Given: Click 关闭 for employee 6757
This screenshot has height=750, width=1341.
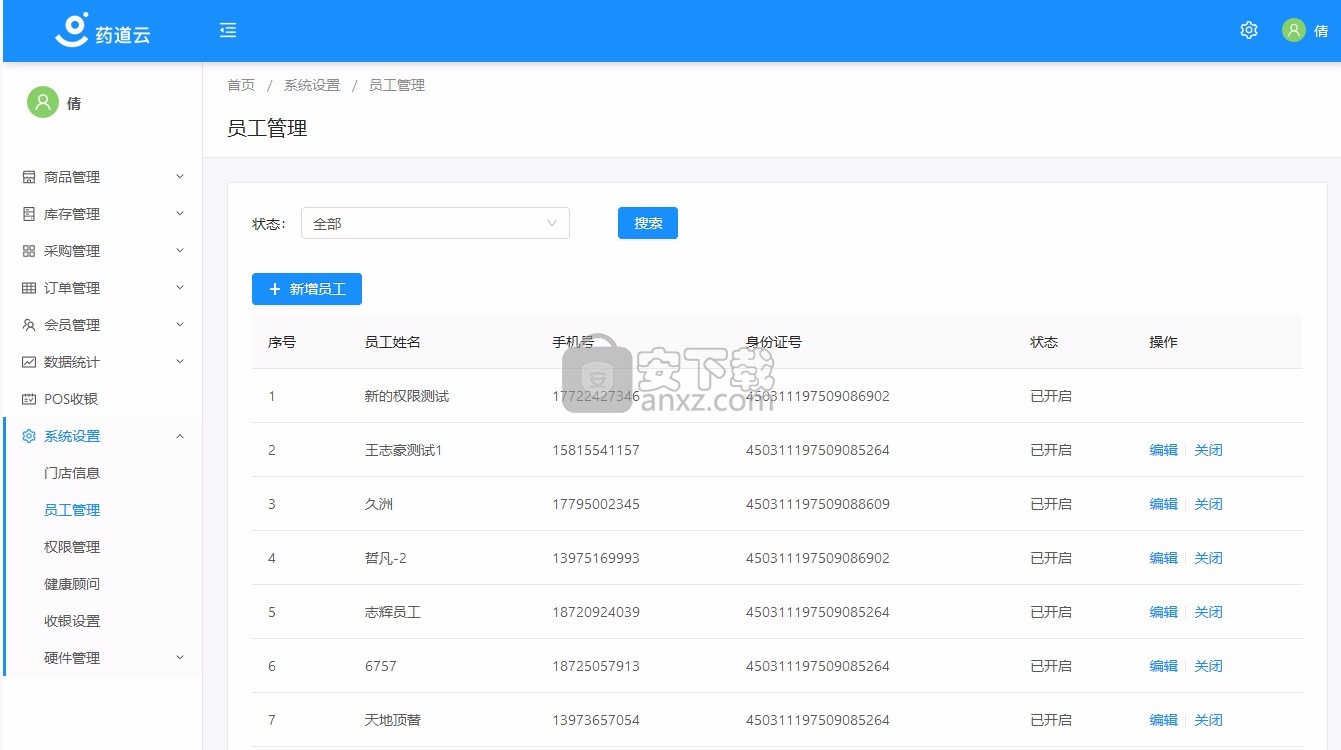Looking at the screenshot, I should pos(1208,666).
